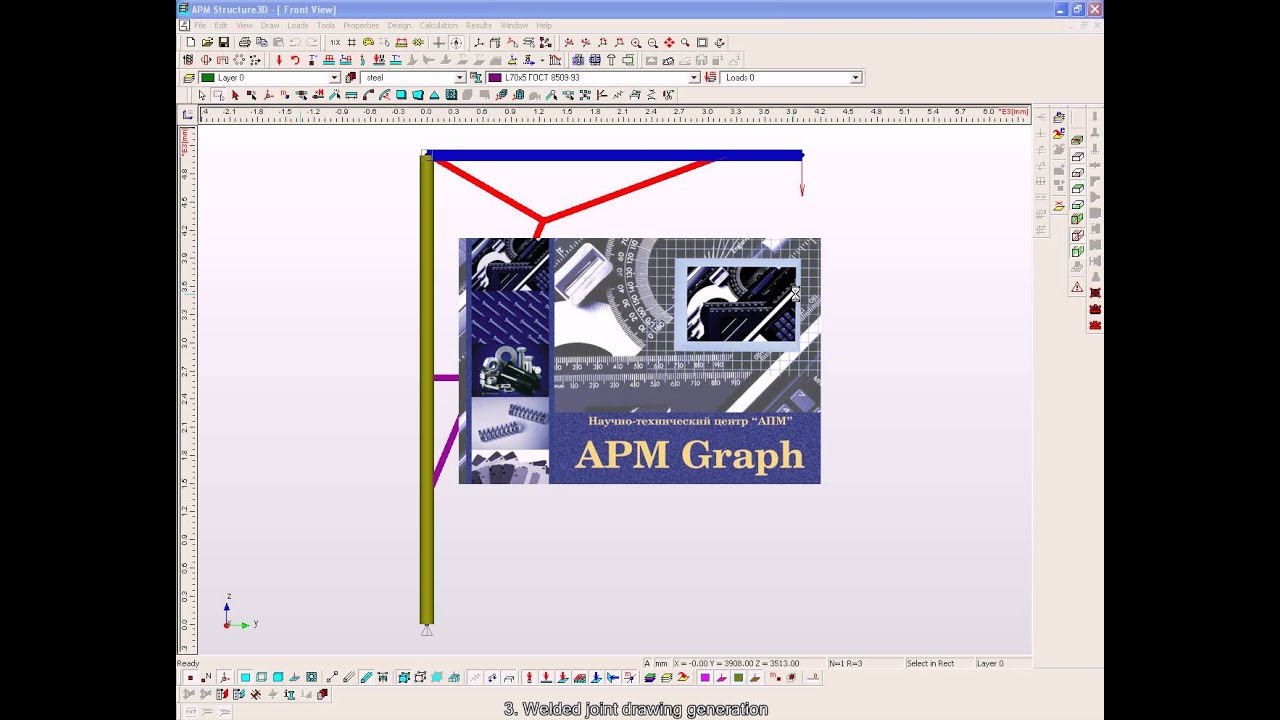Choose the dashed rectangle selection tool
Viewport: 1280px width, 720px height.
(219, 95)
